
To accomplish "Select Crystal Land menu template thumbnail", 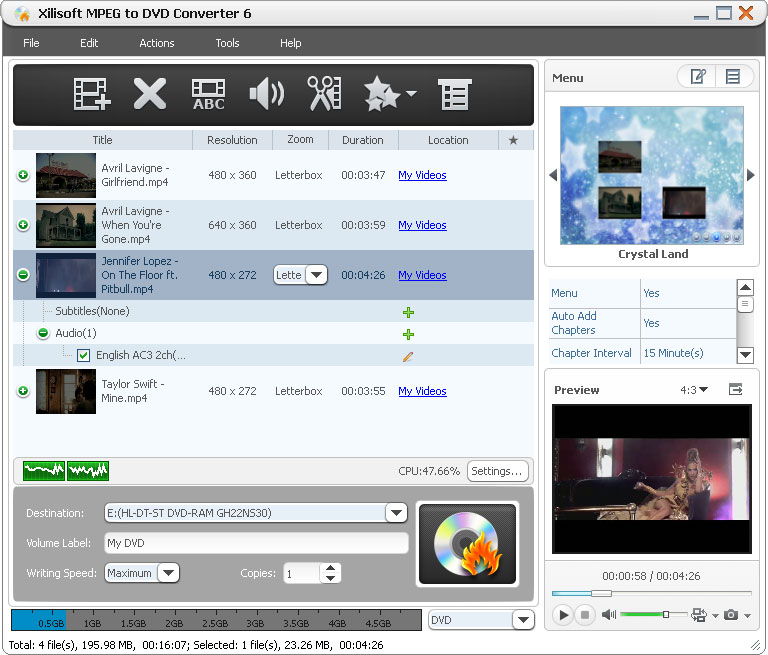I will pyautogui.click(x=651, y=175).
